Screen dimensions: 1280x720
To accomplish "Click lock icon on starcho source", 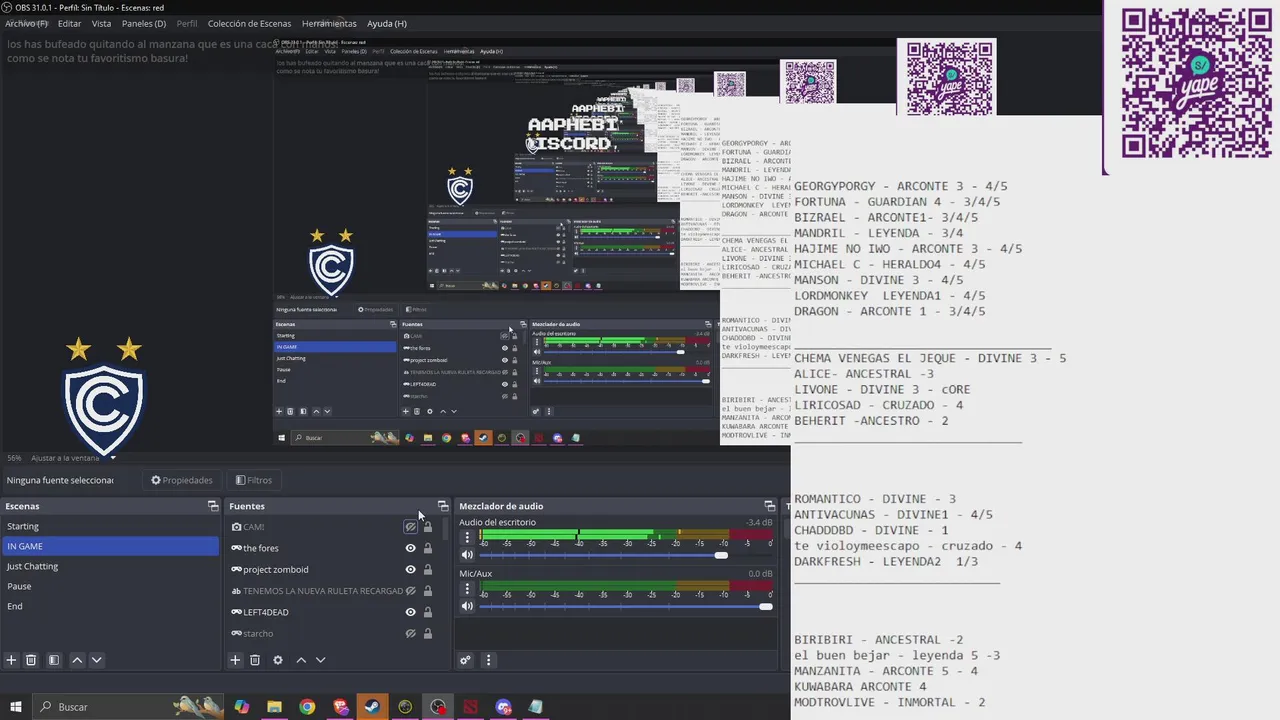I will [428, 633].
